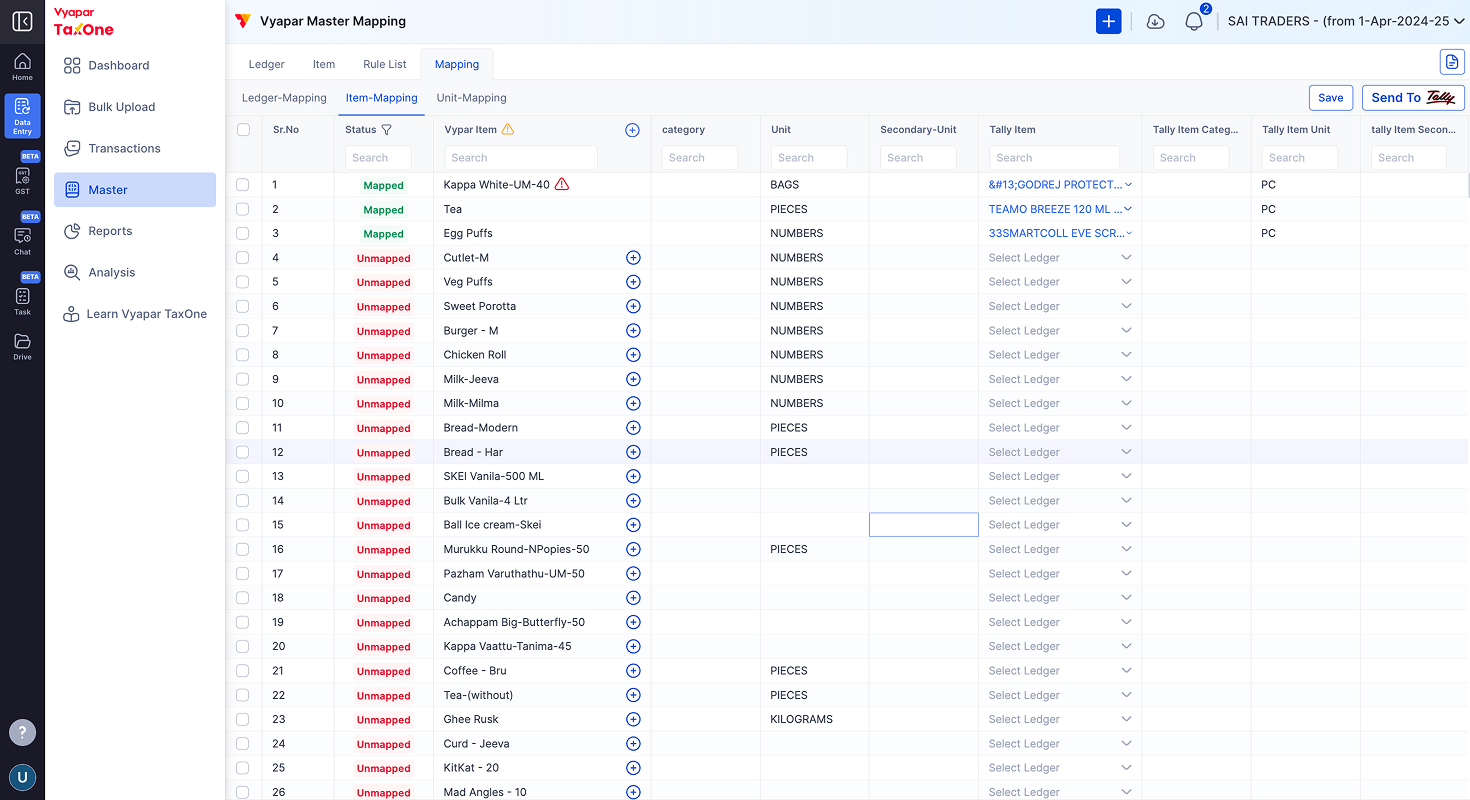Click the Vypar Item search field

[520, 158]
